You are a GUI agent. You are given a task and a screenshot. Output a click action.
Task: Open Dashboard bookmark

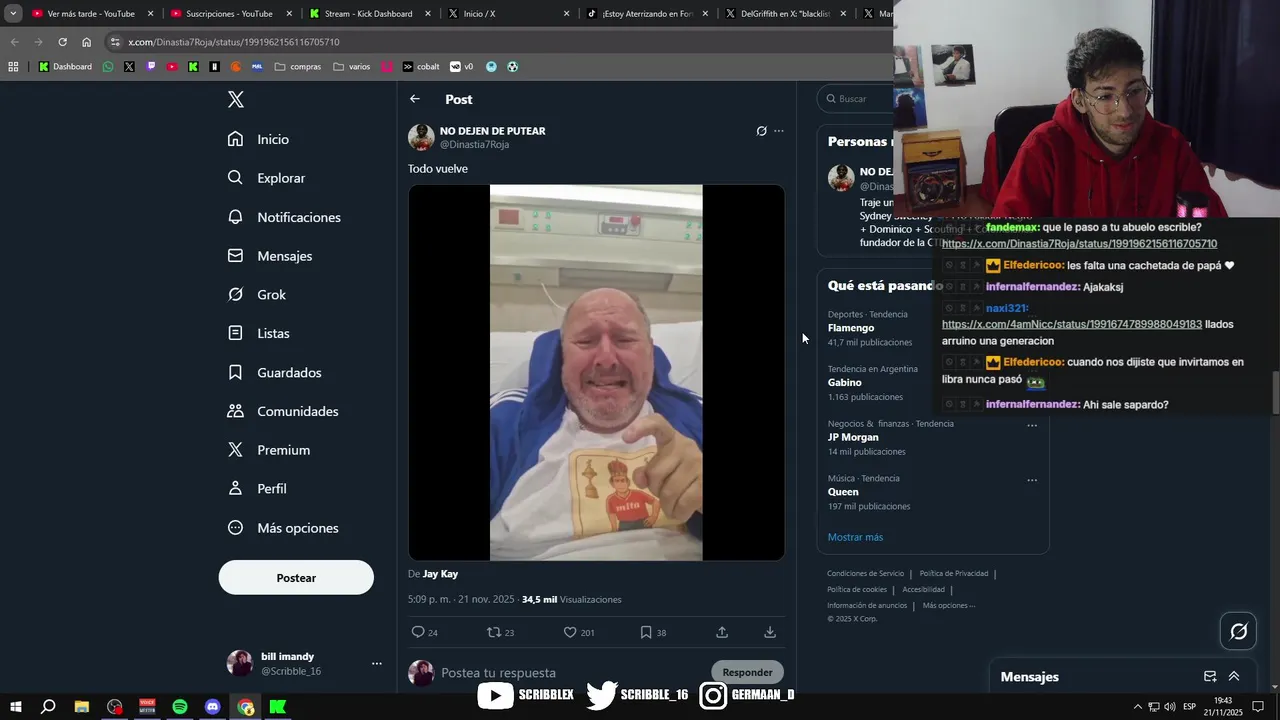pos(65,67)
